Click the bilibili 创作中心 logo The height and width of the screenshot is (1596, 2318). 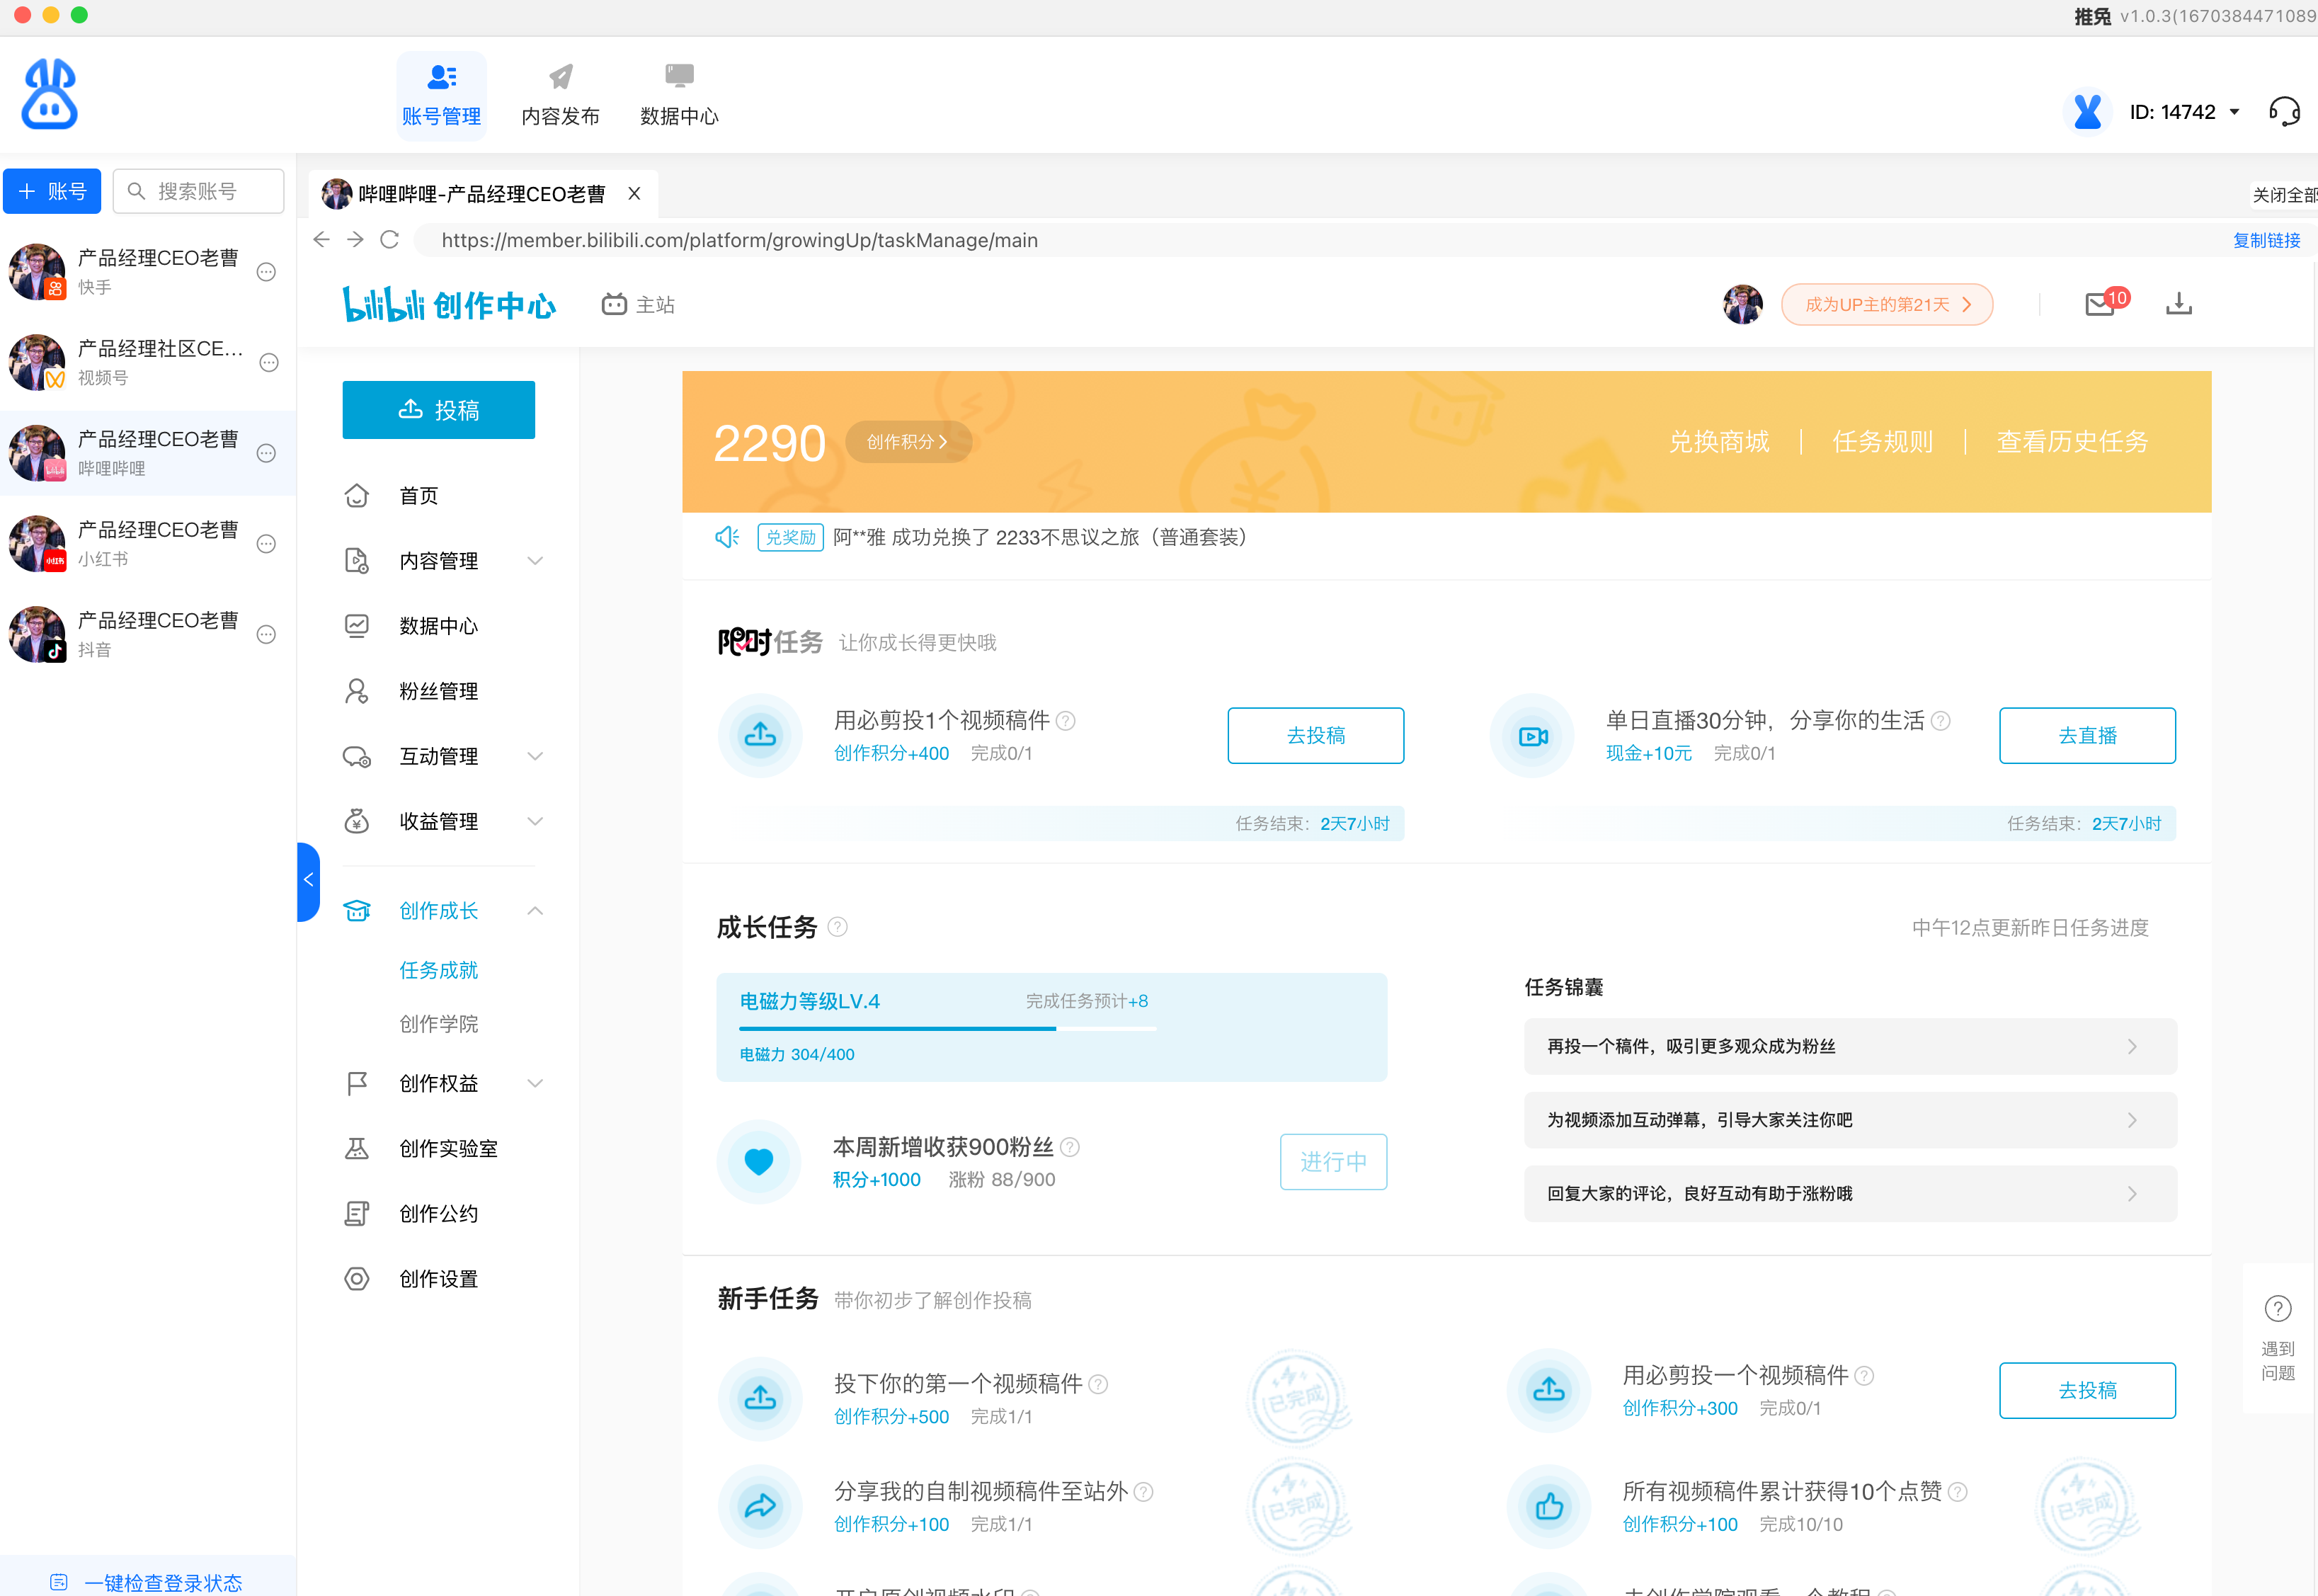tap(449, 304)
